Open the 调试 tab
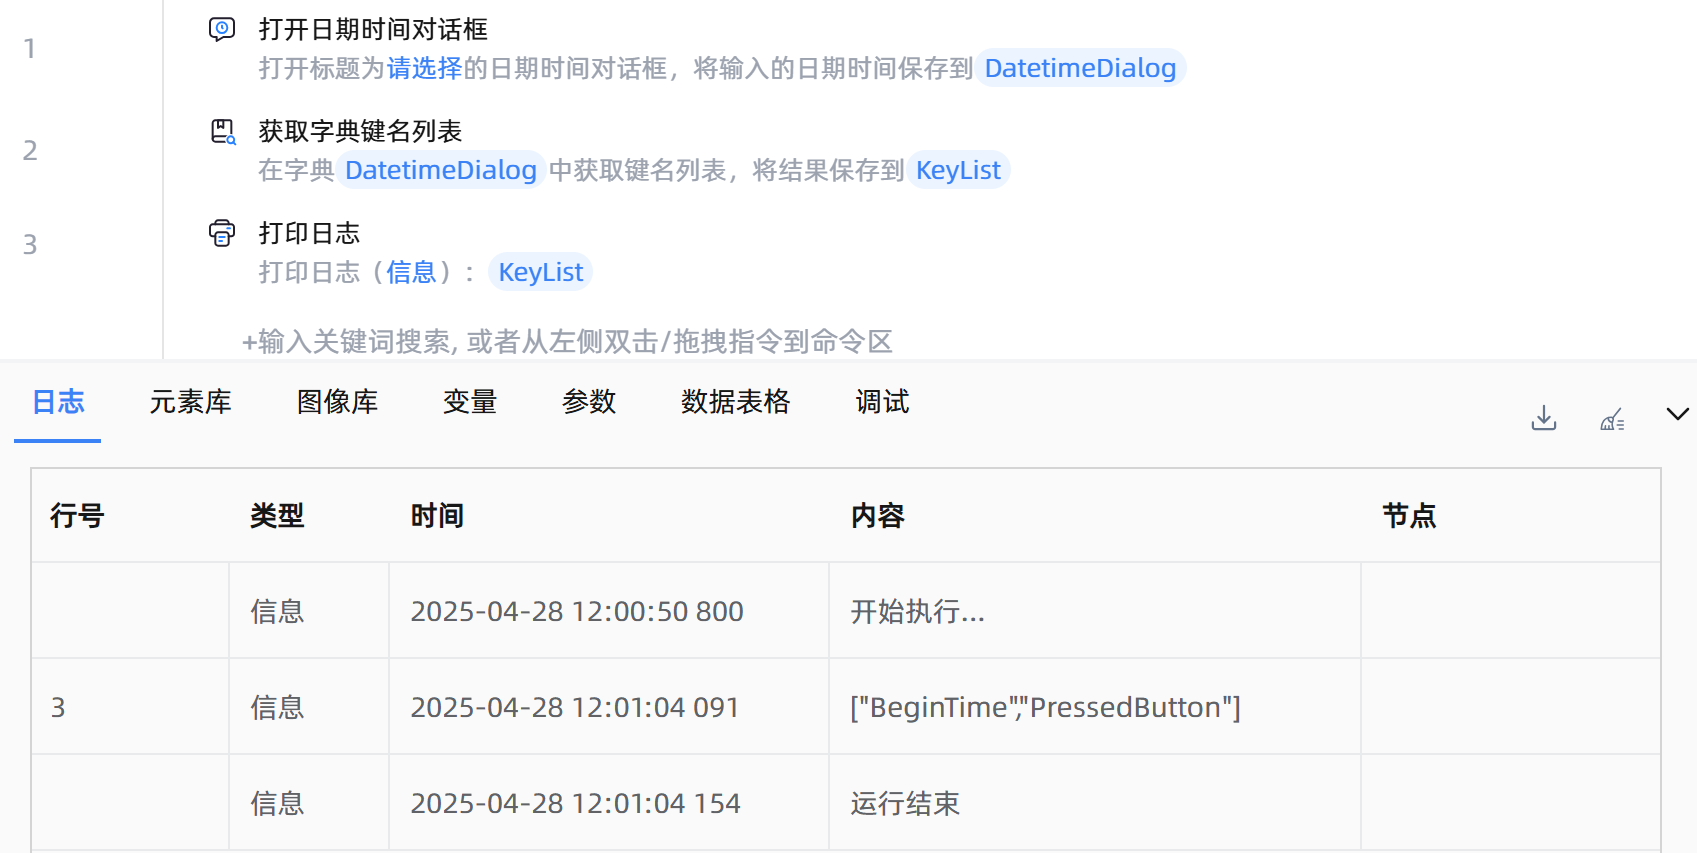 click(882, 402)
